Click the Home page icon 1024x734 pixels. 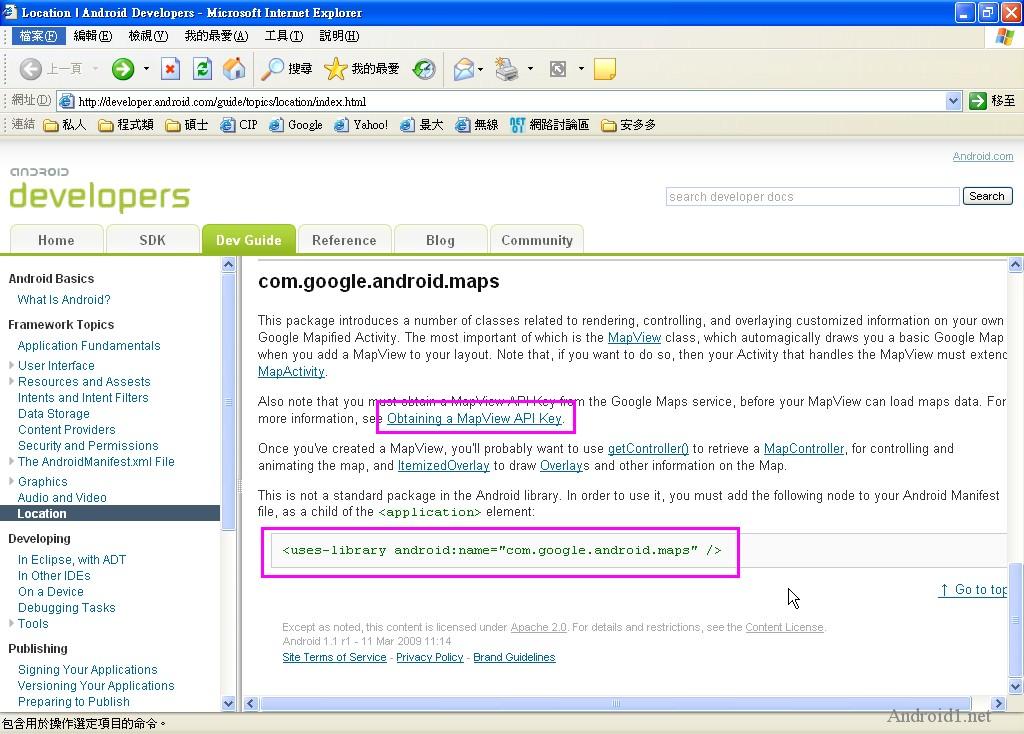[x=234, y=69]
